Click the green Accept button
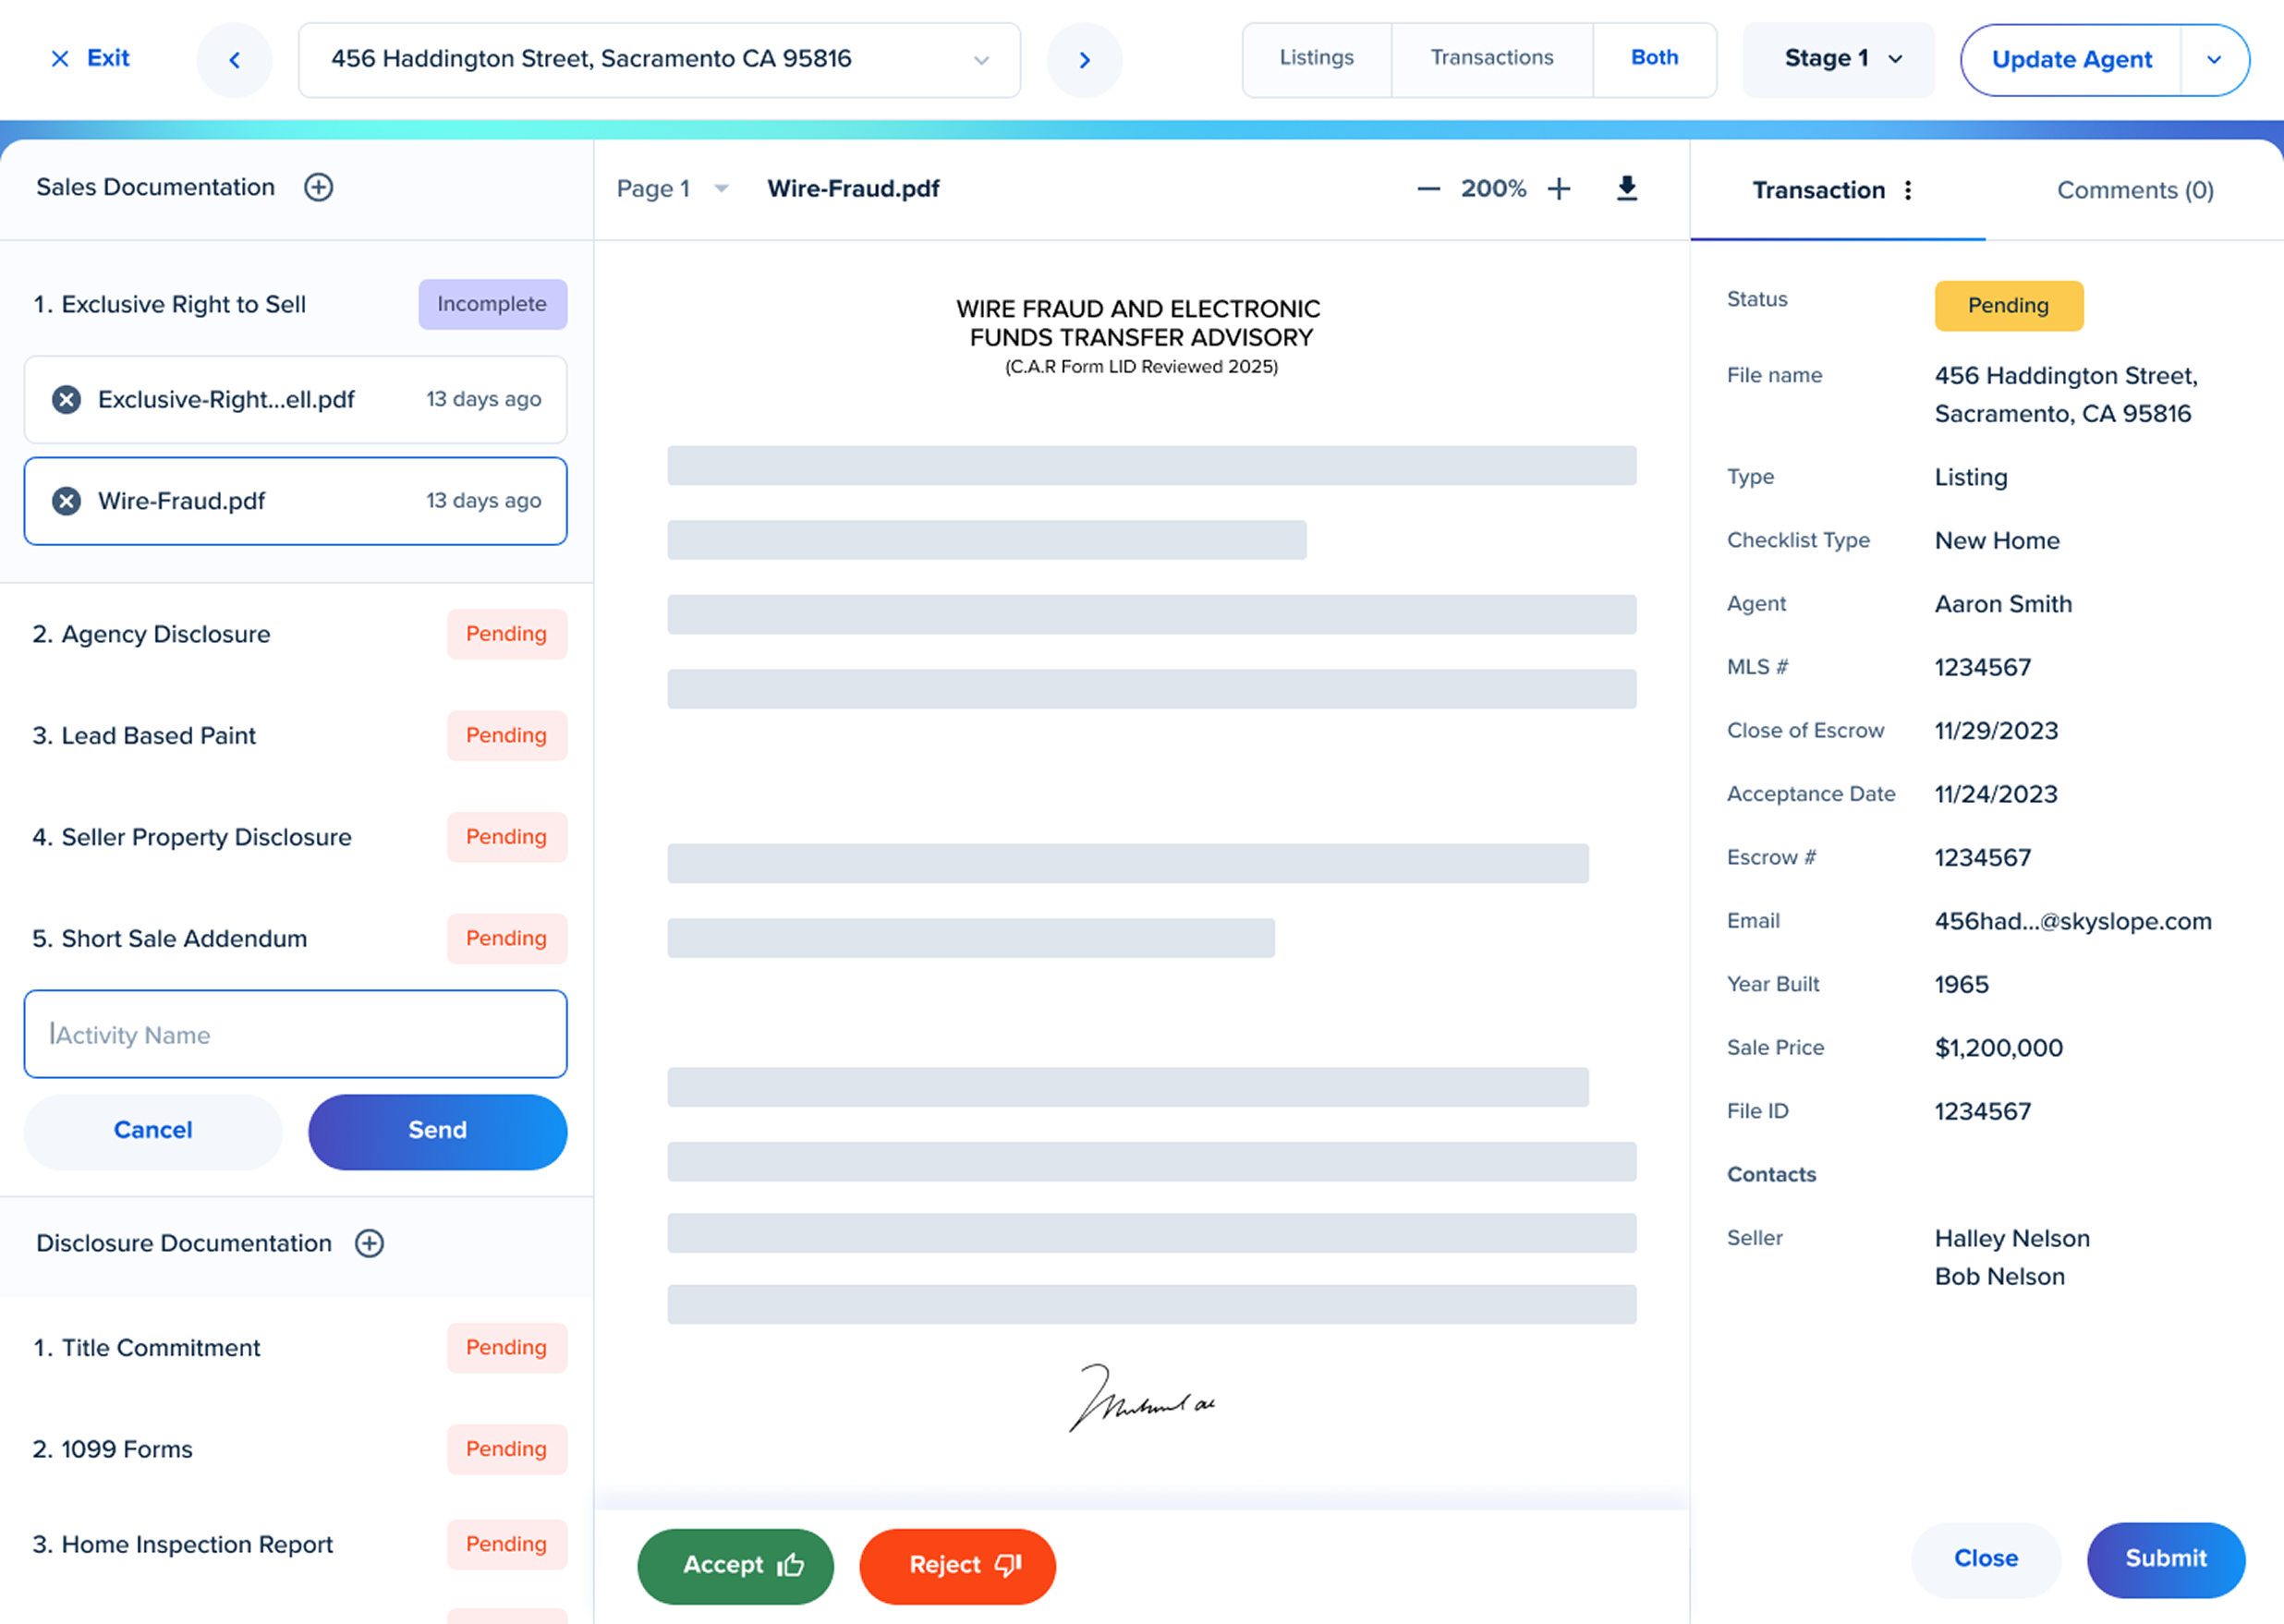 (735, 1565)
